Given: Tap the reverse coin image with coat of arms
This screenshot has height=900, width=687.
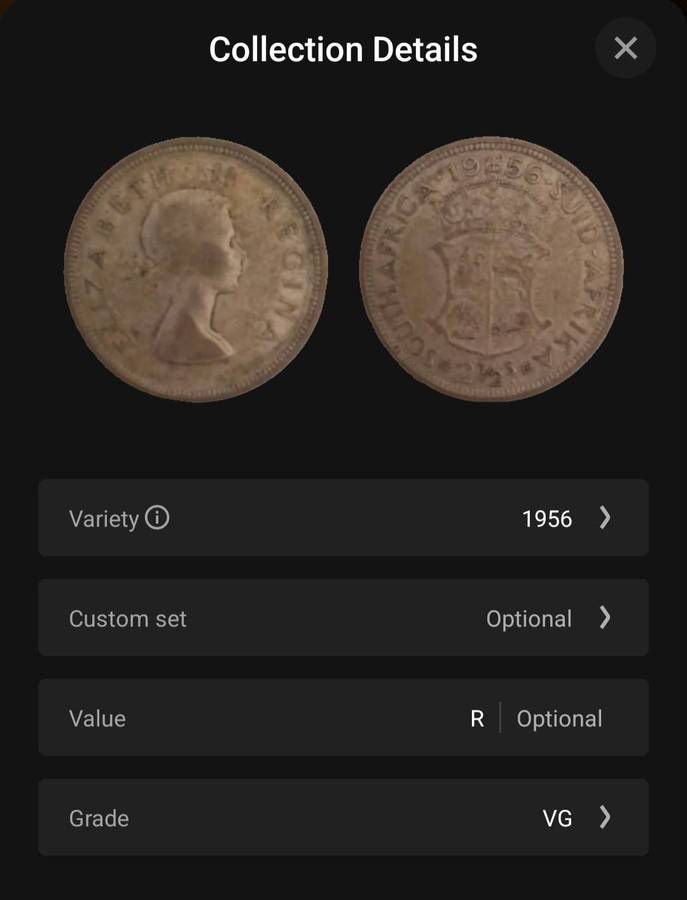Looking at the screenshot, I should (491, 269).
